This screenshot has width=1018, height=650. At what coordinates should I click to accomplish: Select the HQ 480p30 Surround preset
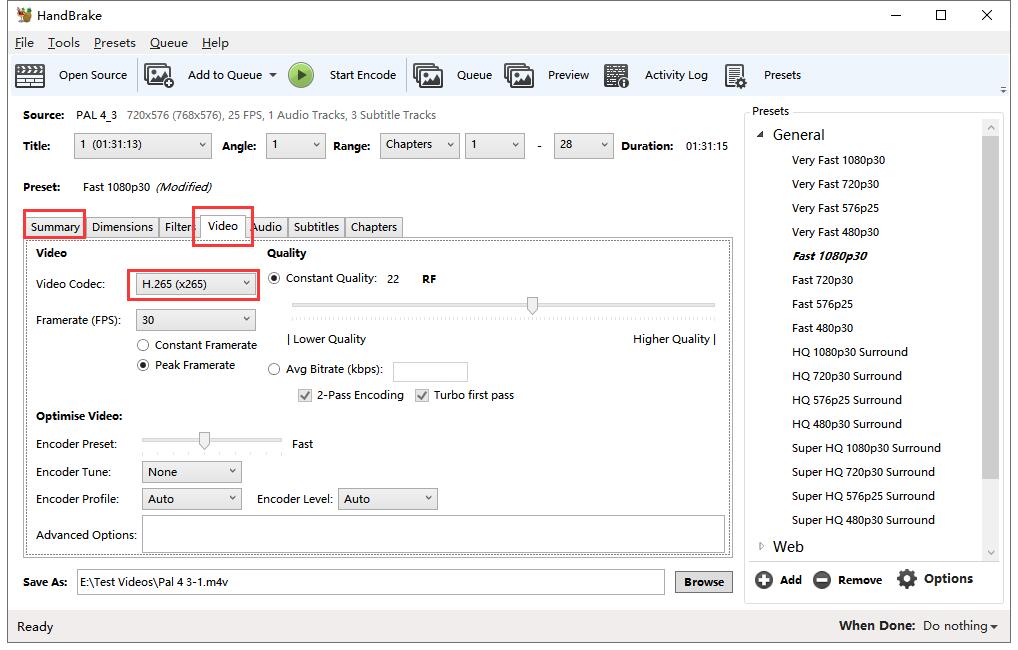point(847,424)
